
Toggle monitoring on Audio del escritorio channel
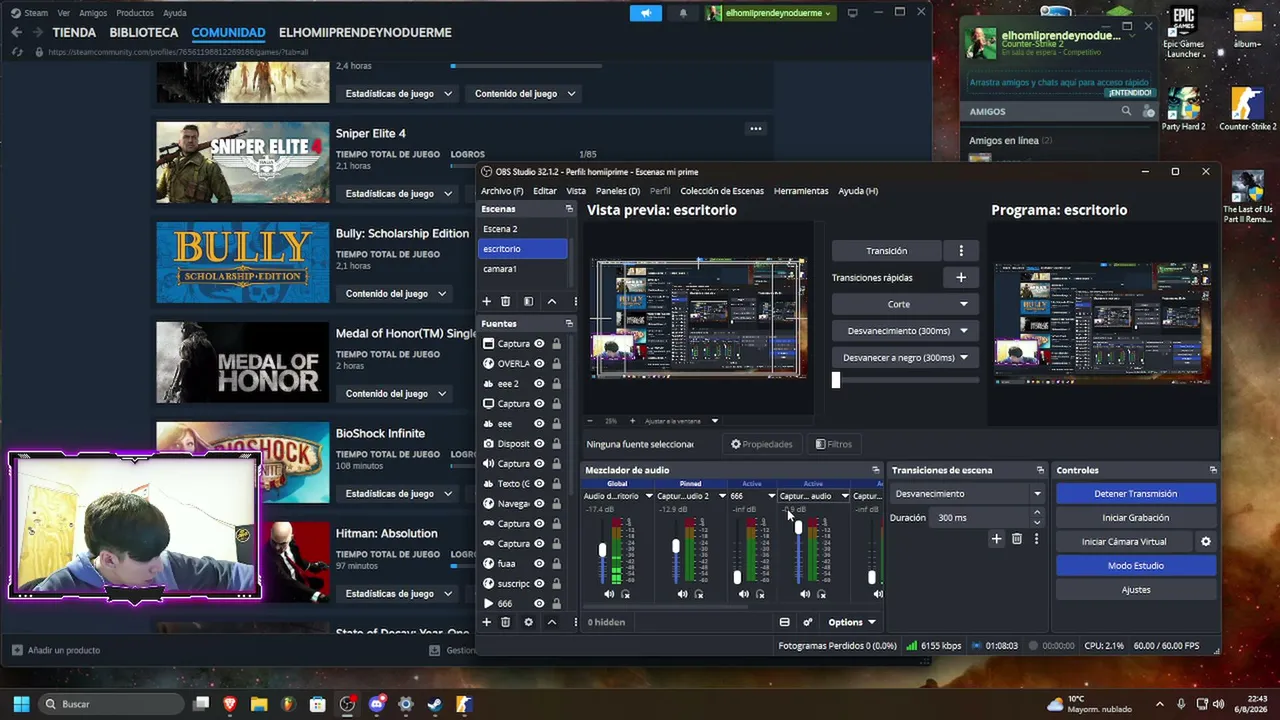click(626, 594)
